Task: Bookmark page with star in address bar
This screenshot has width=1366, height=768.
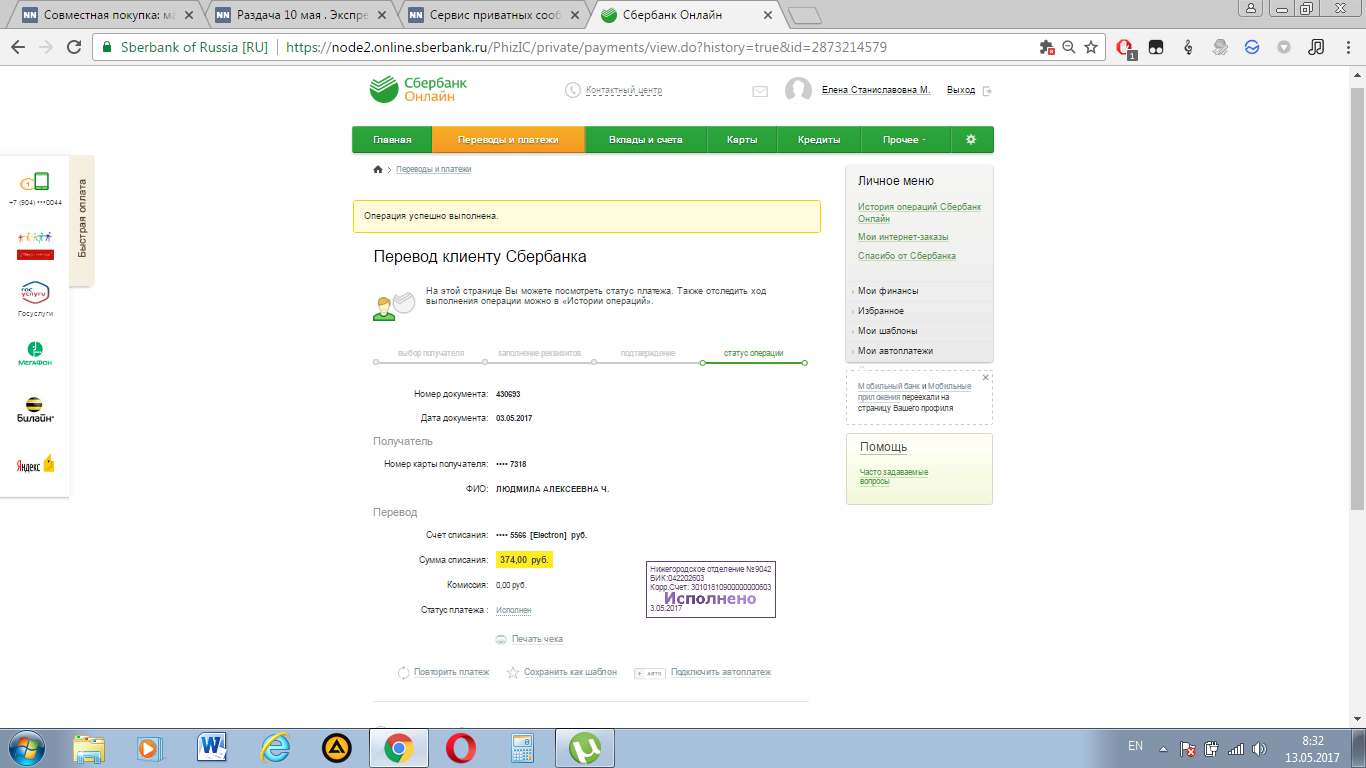Action: coord(1091,47)
